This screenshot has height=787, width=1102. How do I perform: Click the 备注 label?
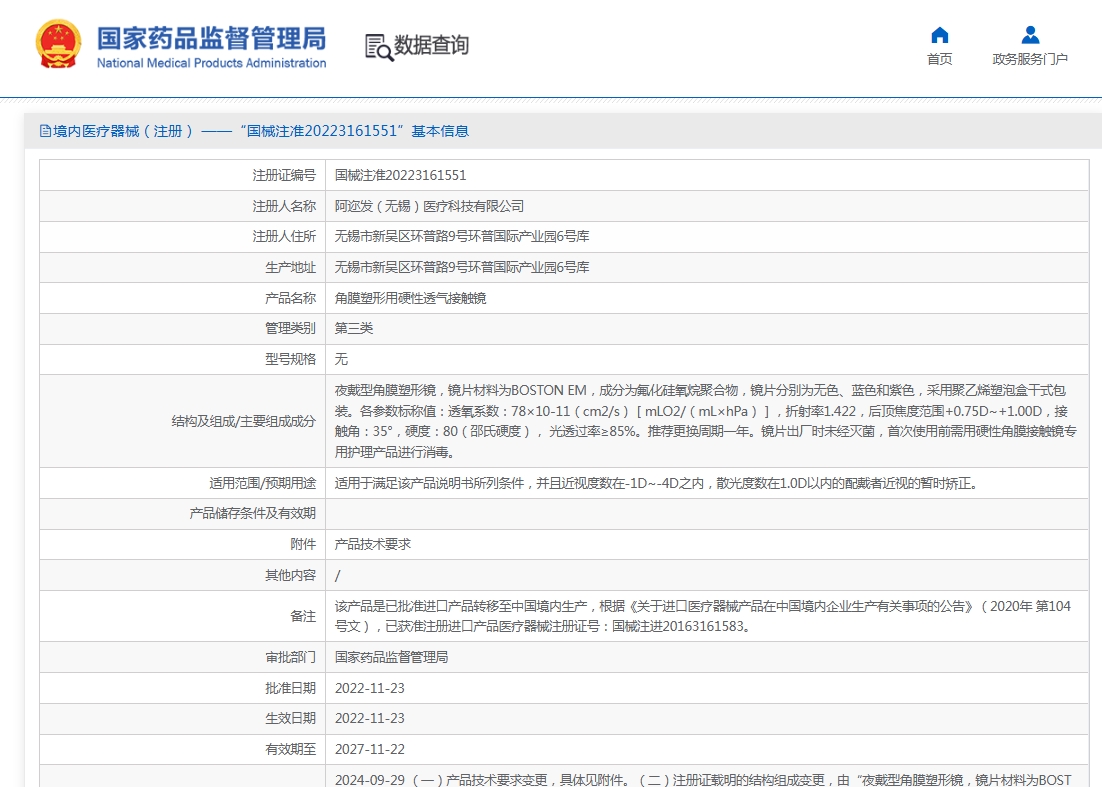point(303,616)
